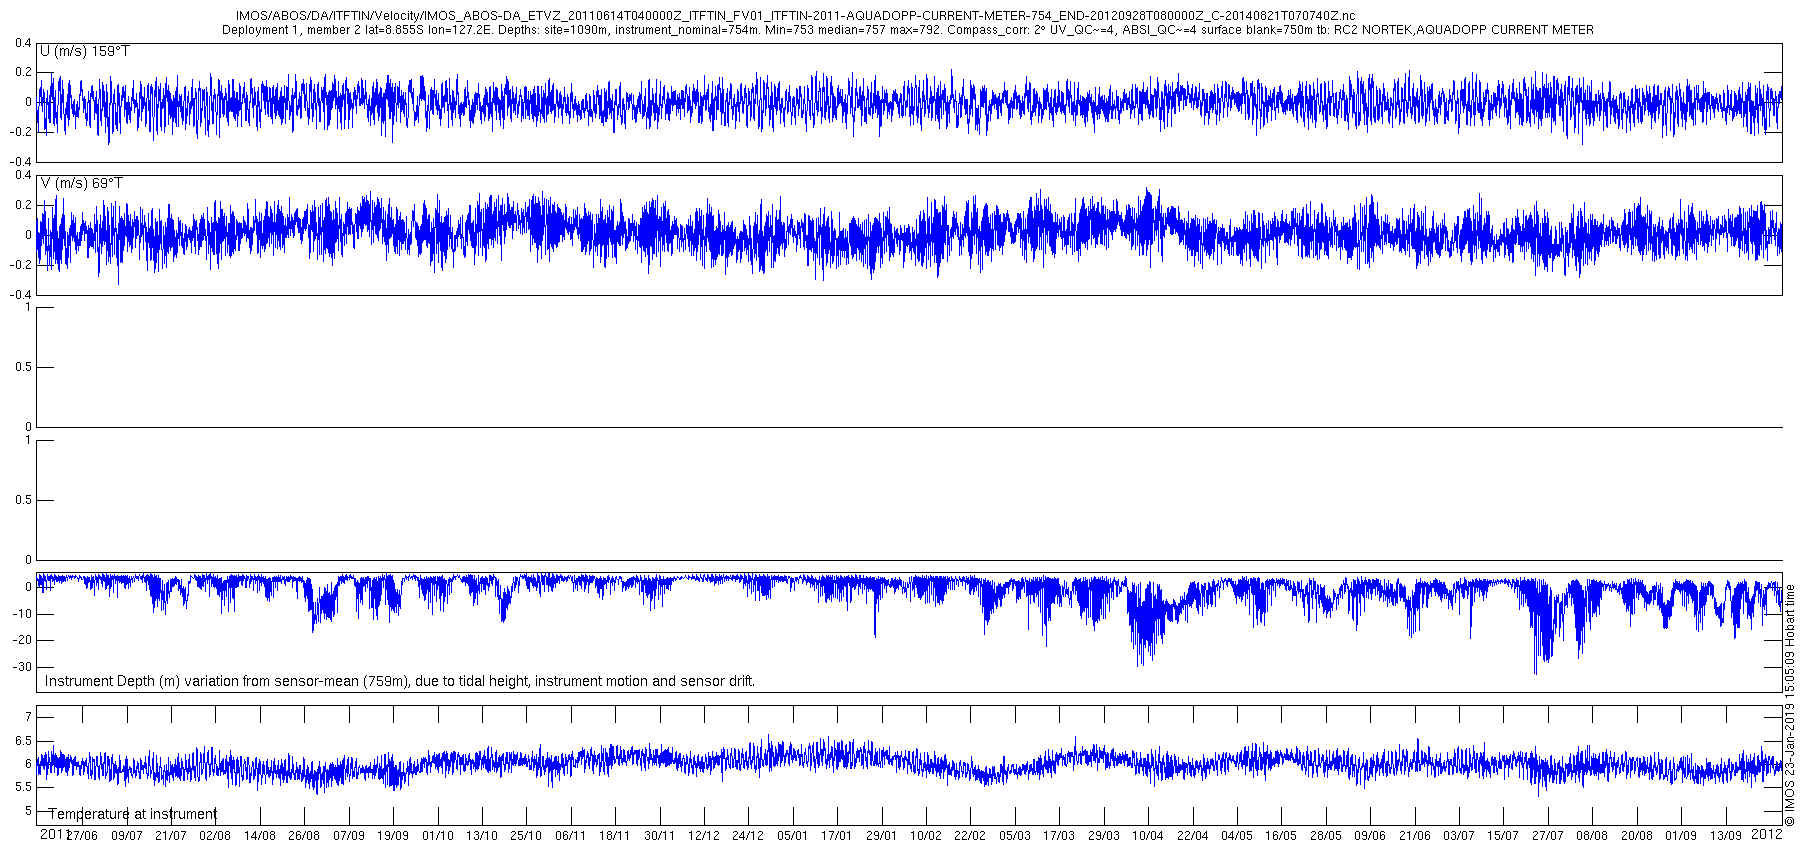Click the '16/05' date label
The width and height of the screenshot is (1800, 850).
click(1281, 836)
